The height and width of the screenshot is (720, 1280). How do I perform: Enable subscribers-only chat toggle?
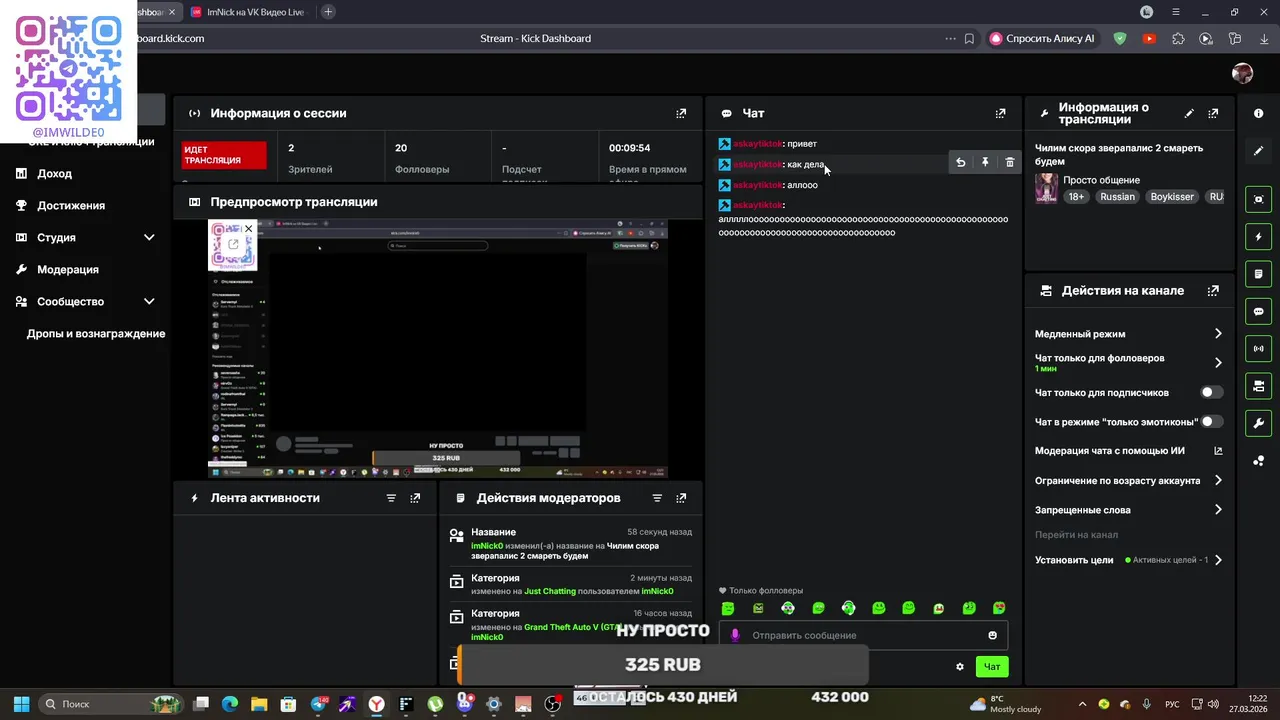click(x=1212, y=393)
